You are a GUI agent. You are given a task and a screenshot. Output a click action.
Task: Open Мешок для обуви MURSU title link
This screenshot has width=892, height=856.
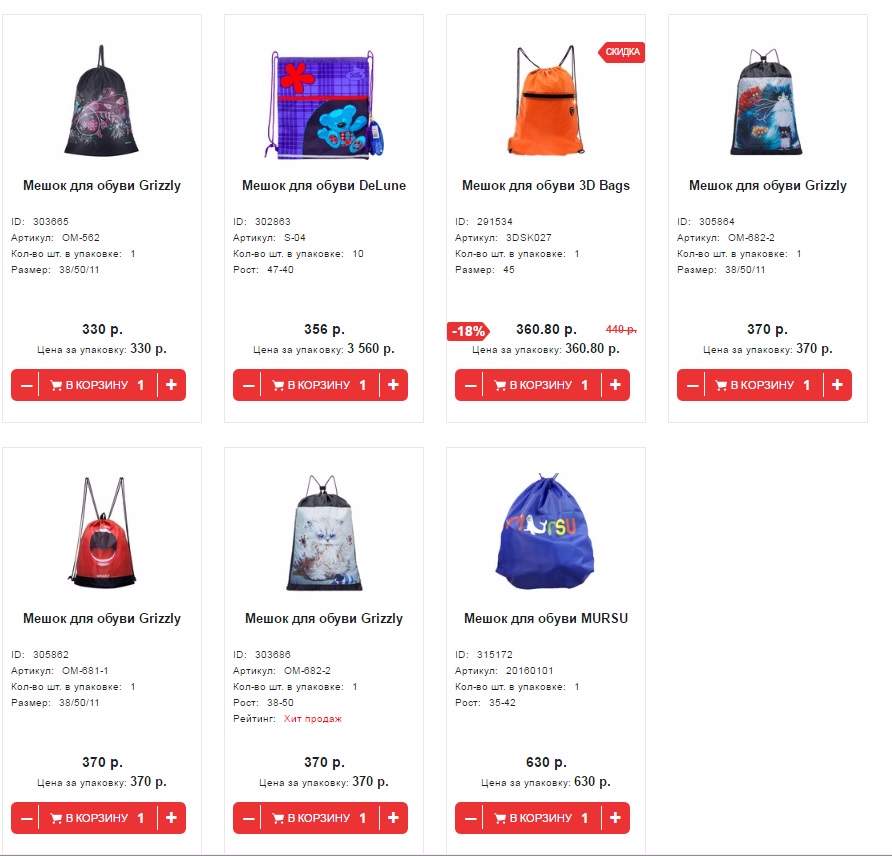pos(546,618)
